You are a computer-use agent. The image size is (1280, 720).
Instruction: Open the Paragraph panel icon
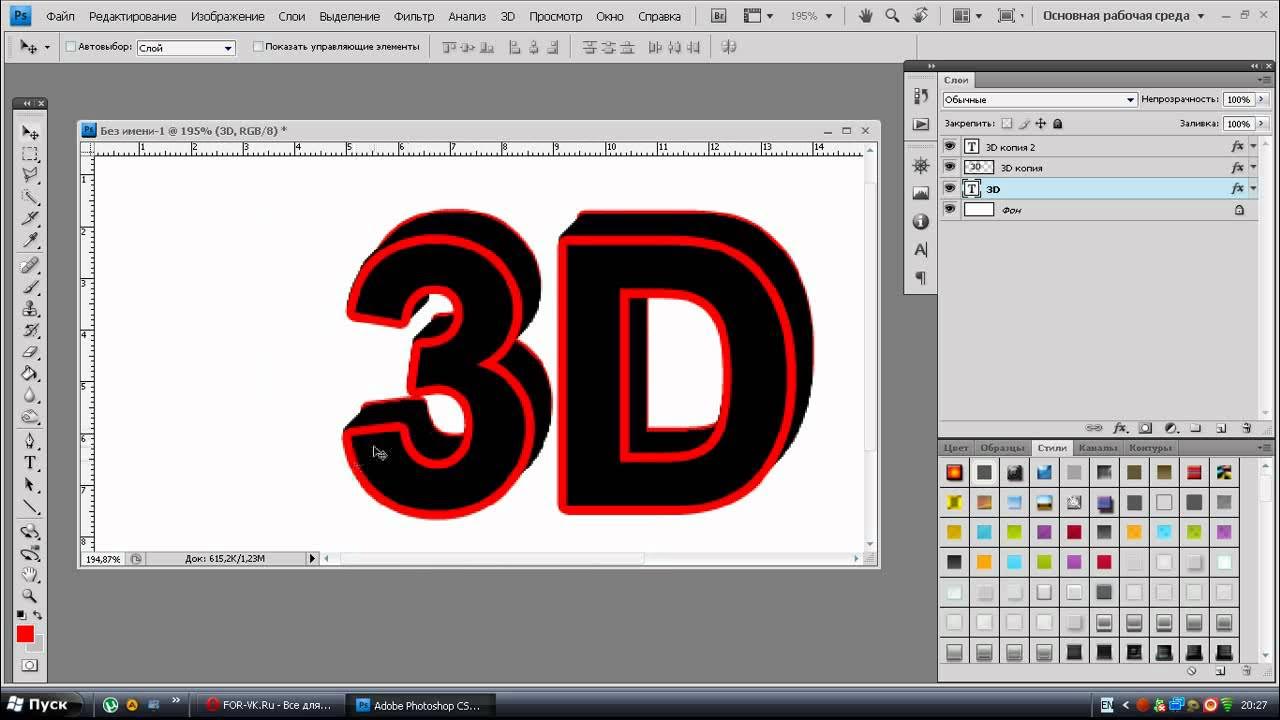click(921, 277)
